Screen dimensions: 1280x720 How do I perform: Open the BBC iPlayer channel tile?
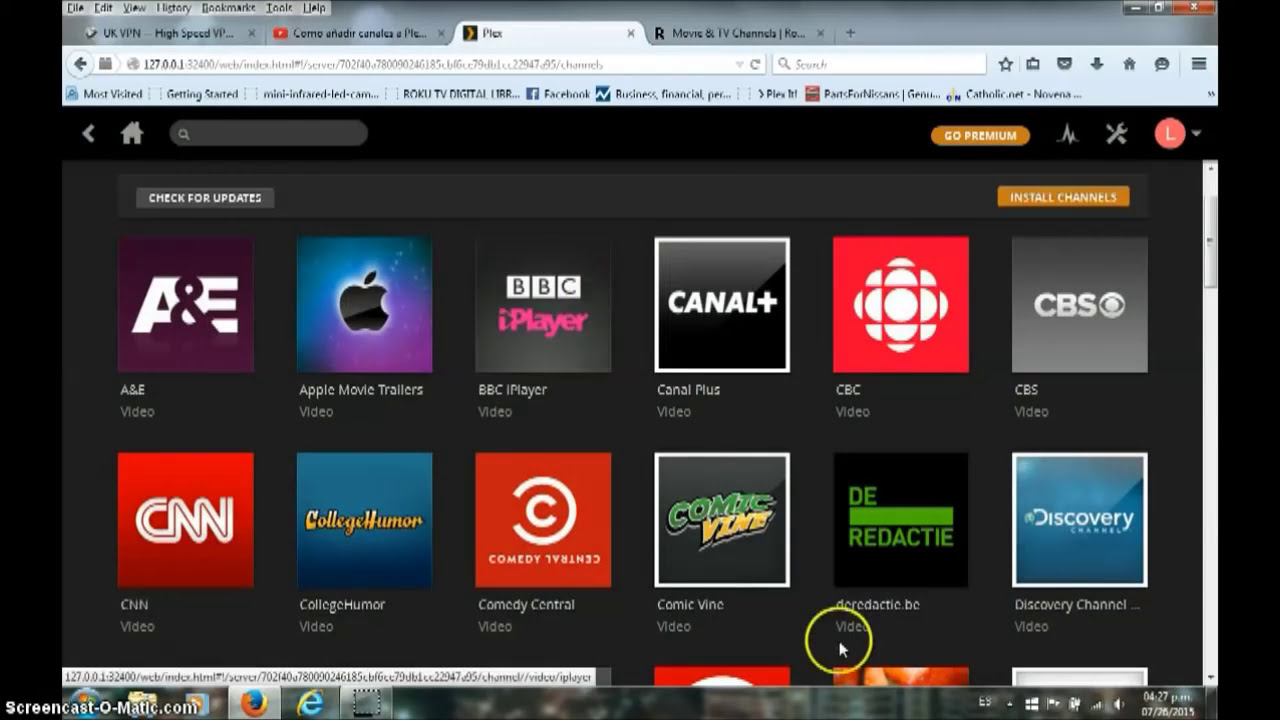[x=543, y=304]
